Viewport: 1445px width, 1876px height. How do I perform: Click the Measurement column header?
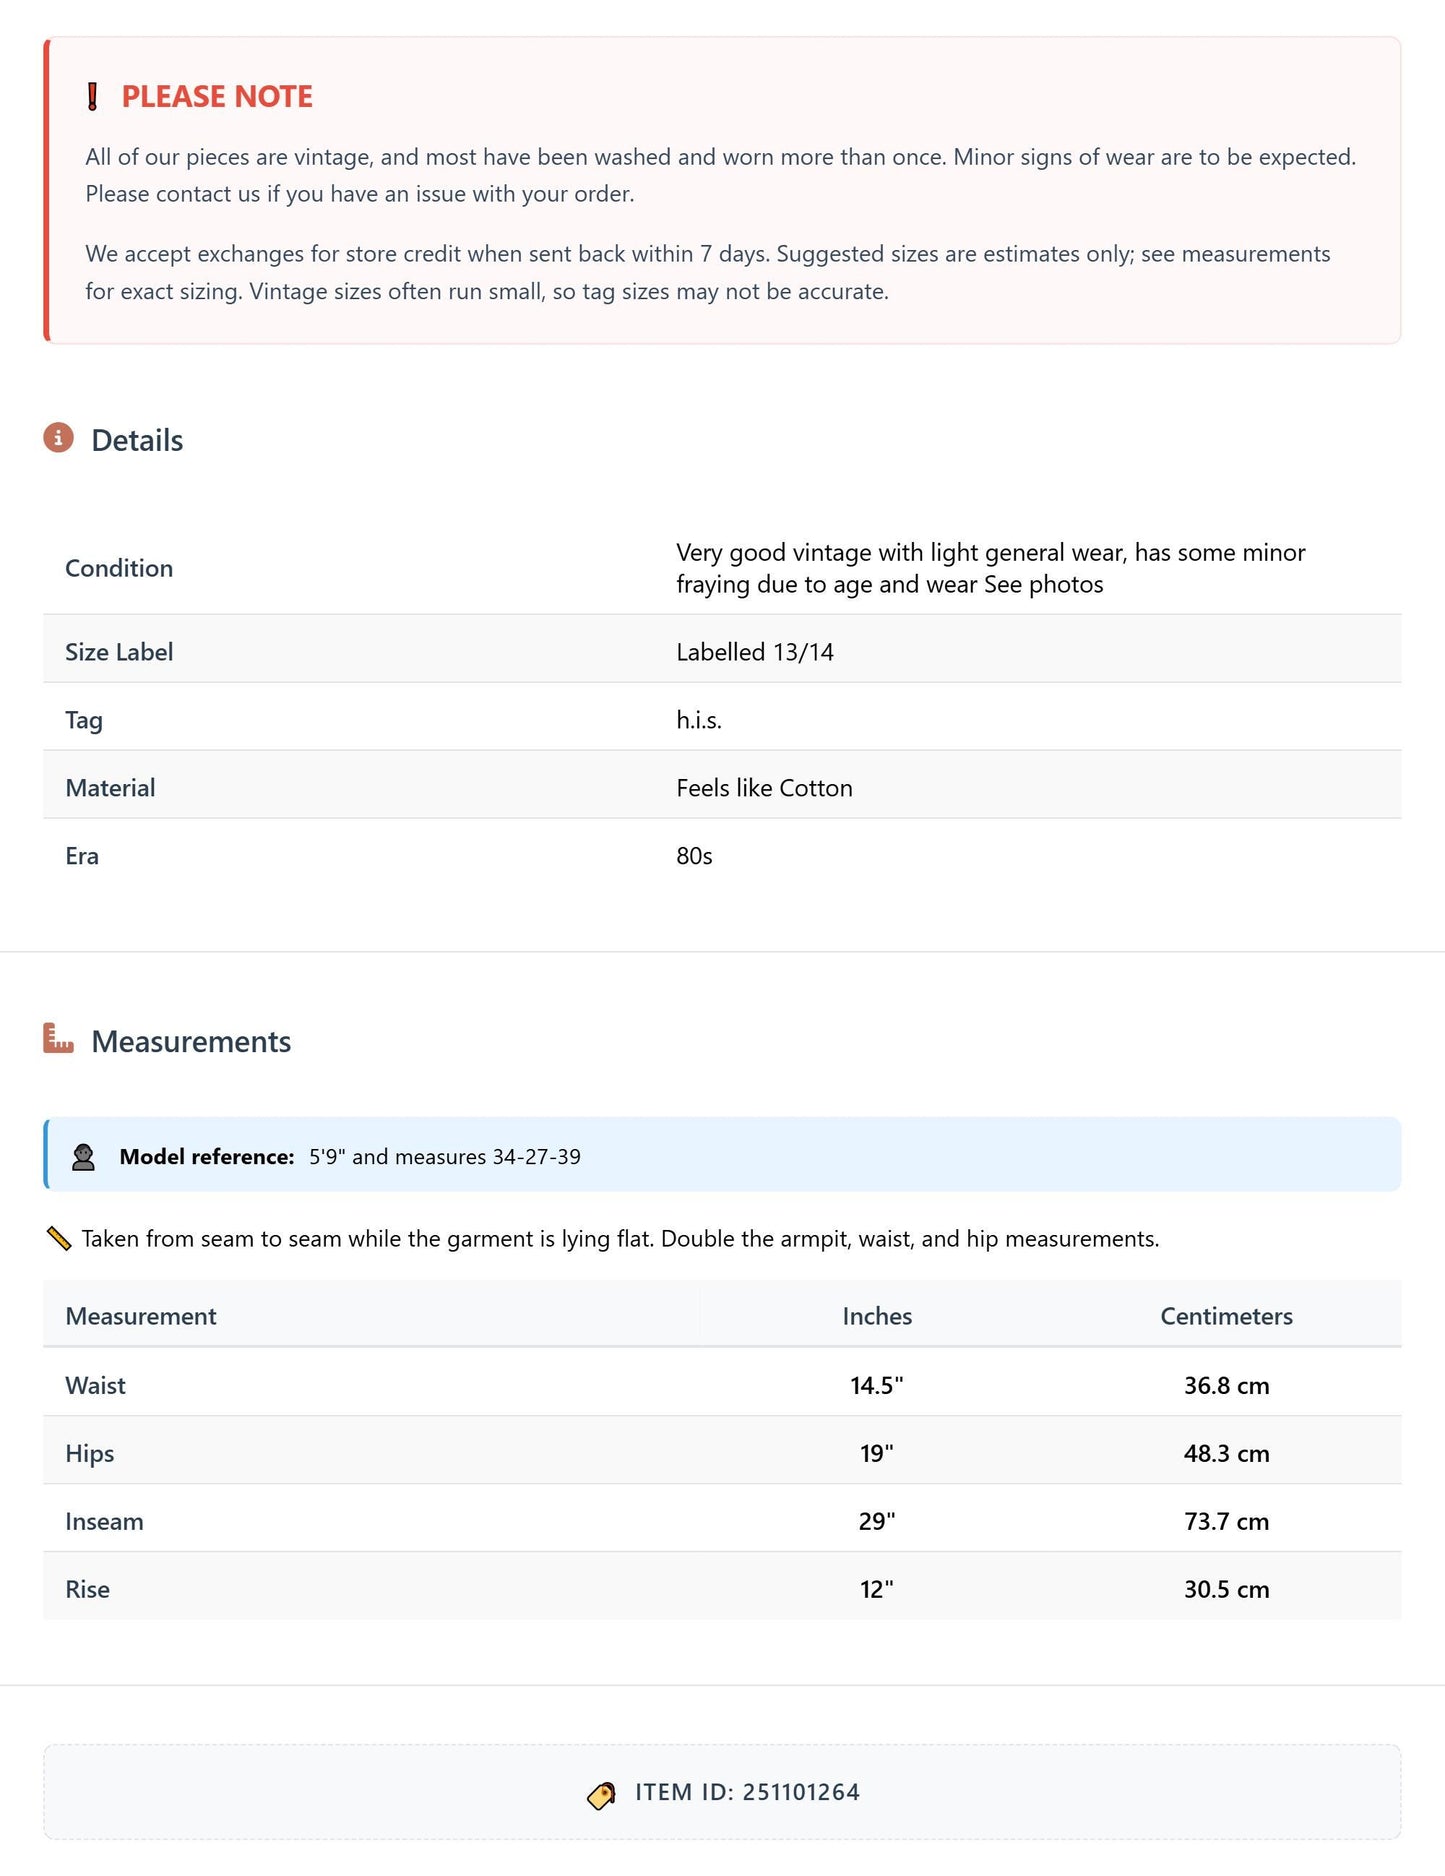pyautogui.click(x=141, y=1316)
